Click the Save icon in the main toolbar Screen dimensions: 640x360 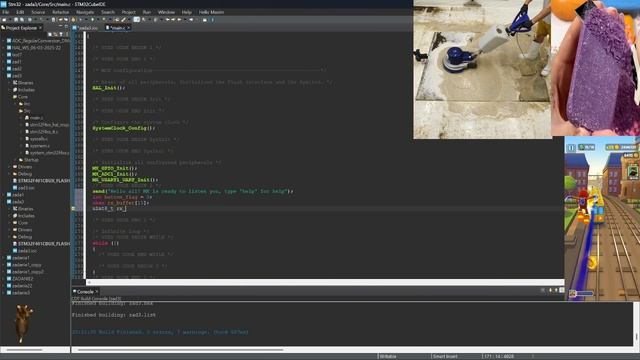coord(16,20)
